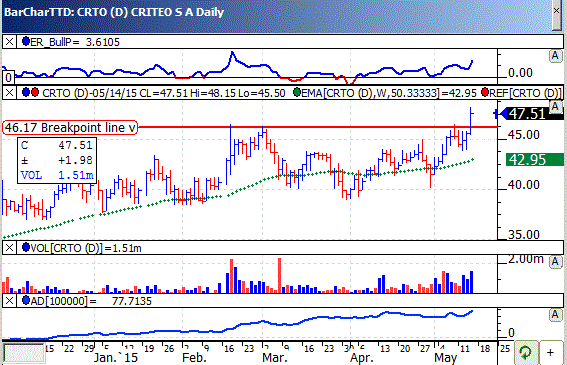Click the ER_BullP= 3.6105 label
The height and width of the screenshot is (365, 567).
point(75,42)
